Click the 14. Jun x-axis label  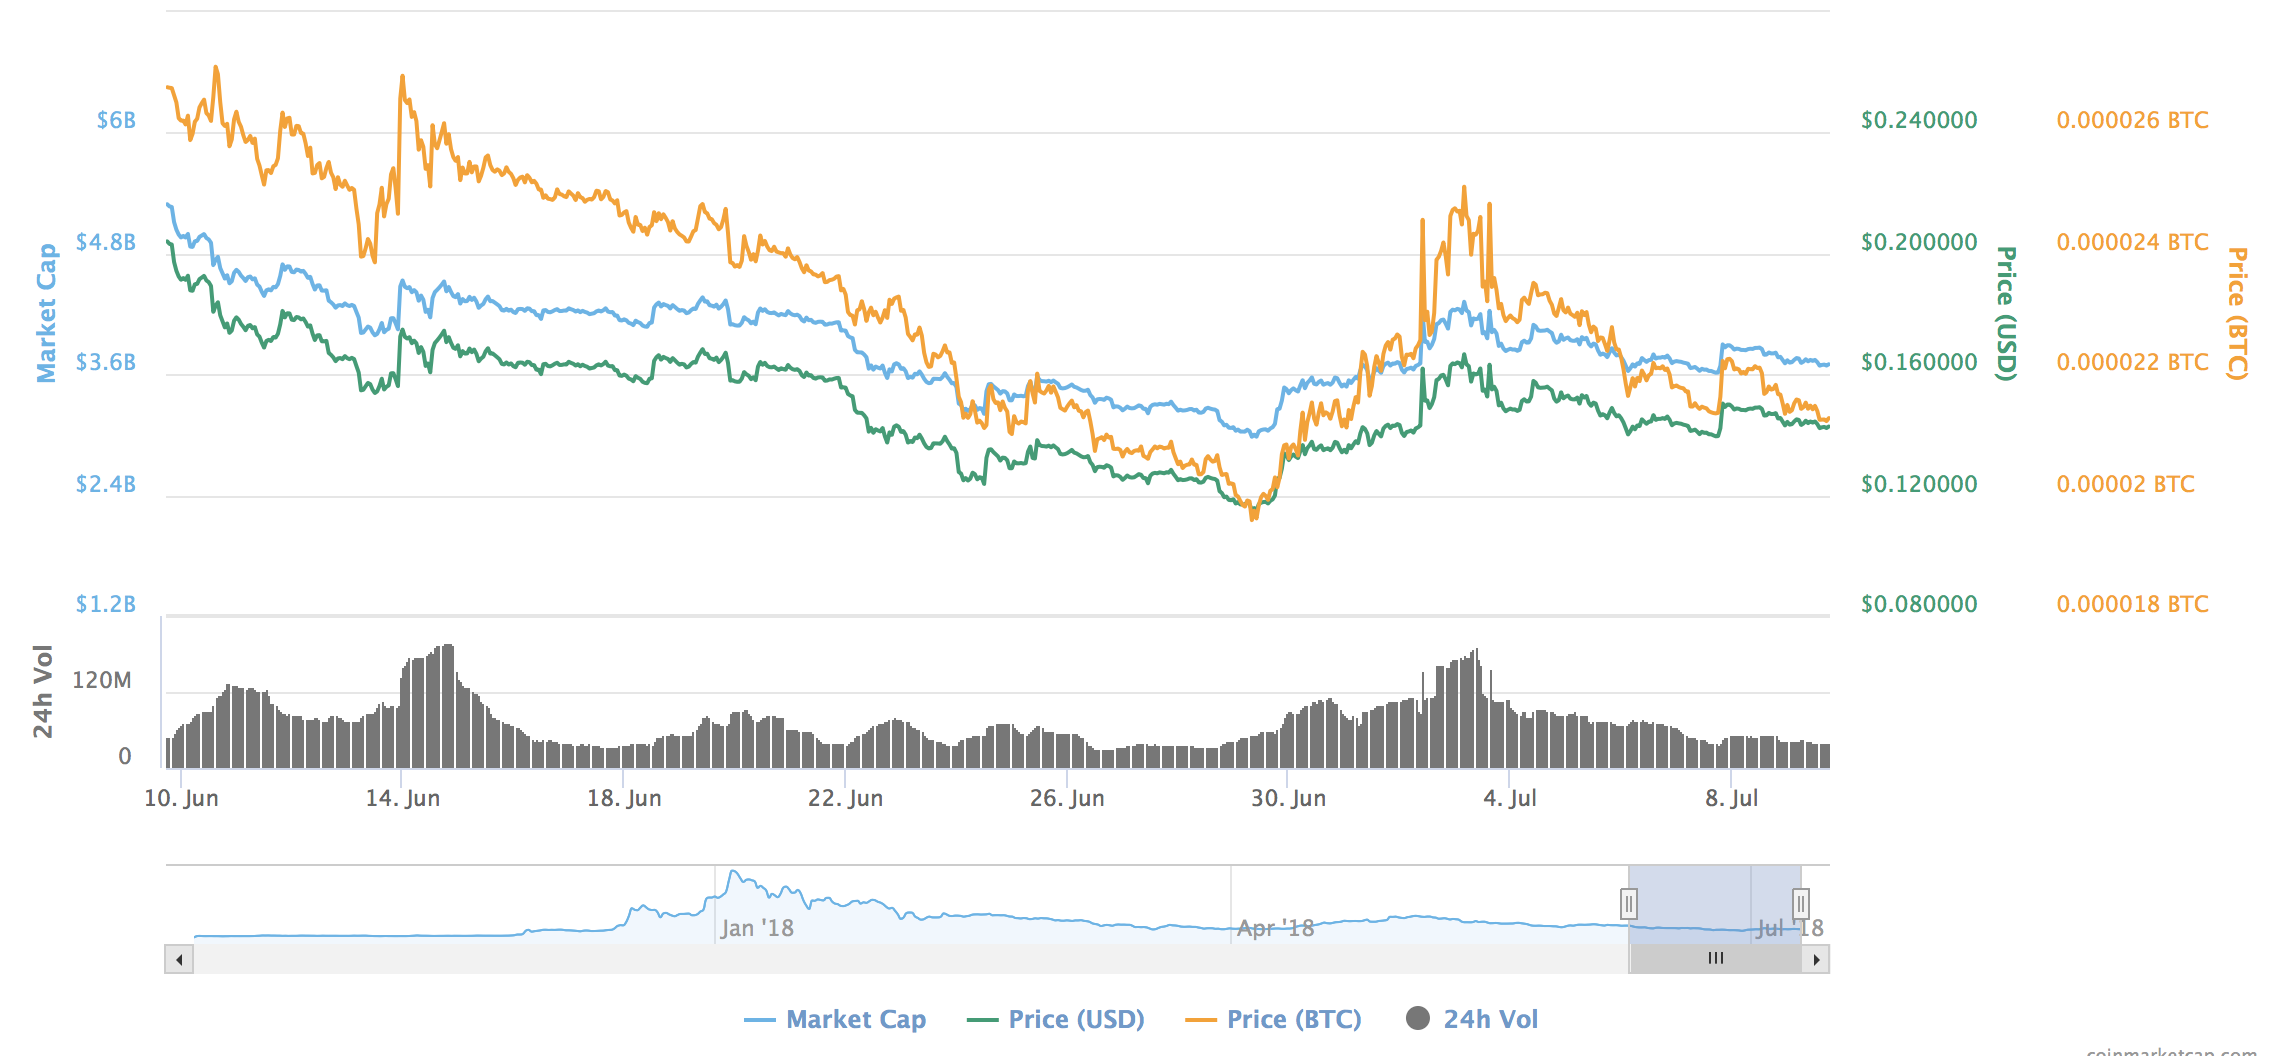tap(403, 798)
